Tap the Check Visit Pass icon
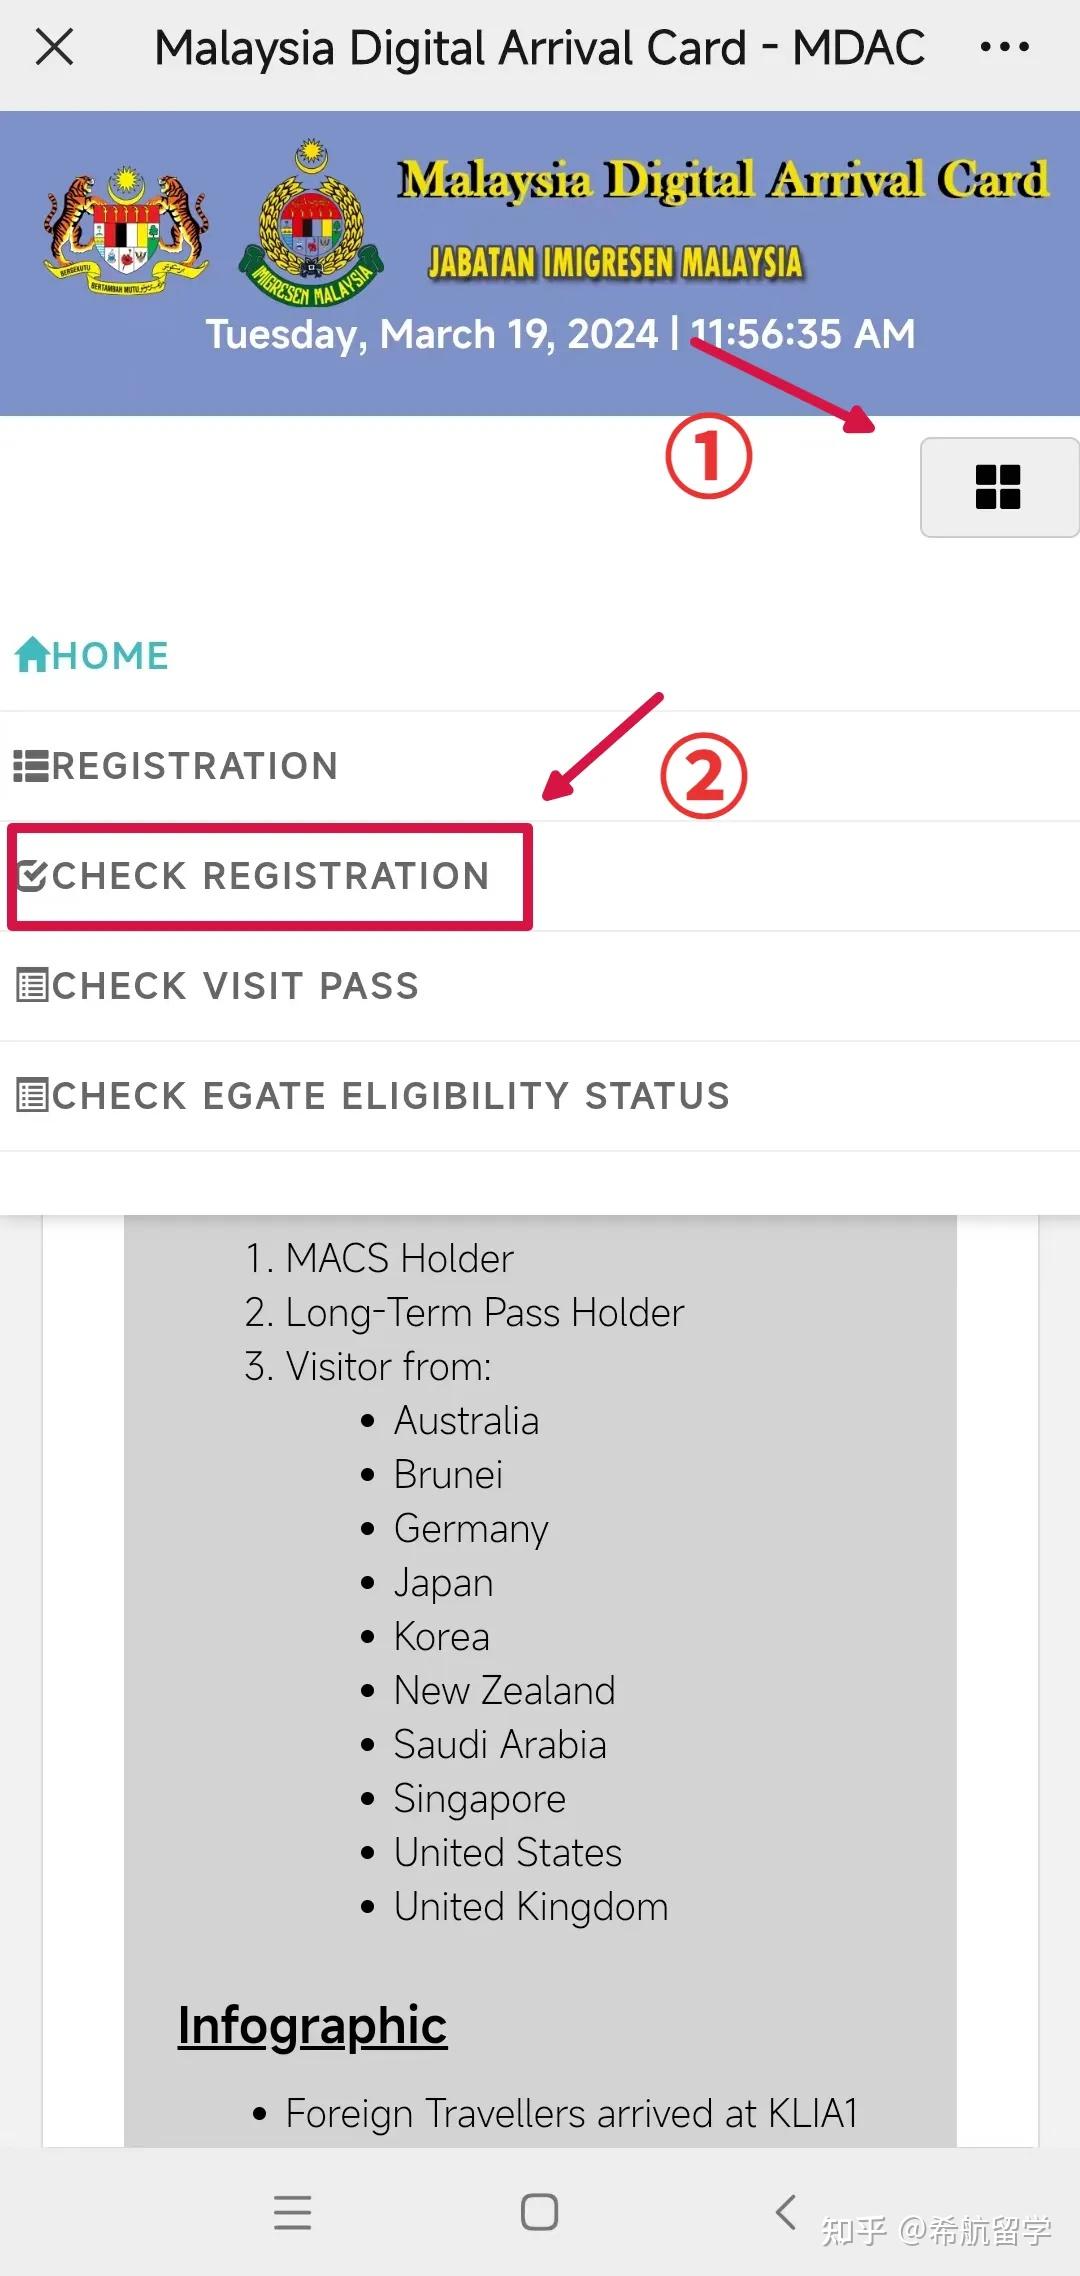 (31, 986)
